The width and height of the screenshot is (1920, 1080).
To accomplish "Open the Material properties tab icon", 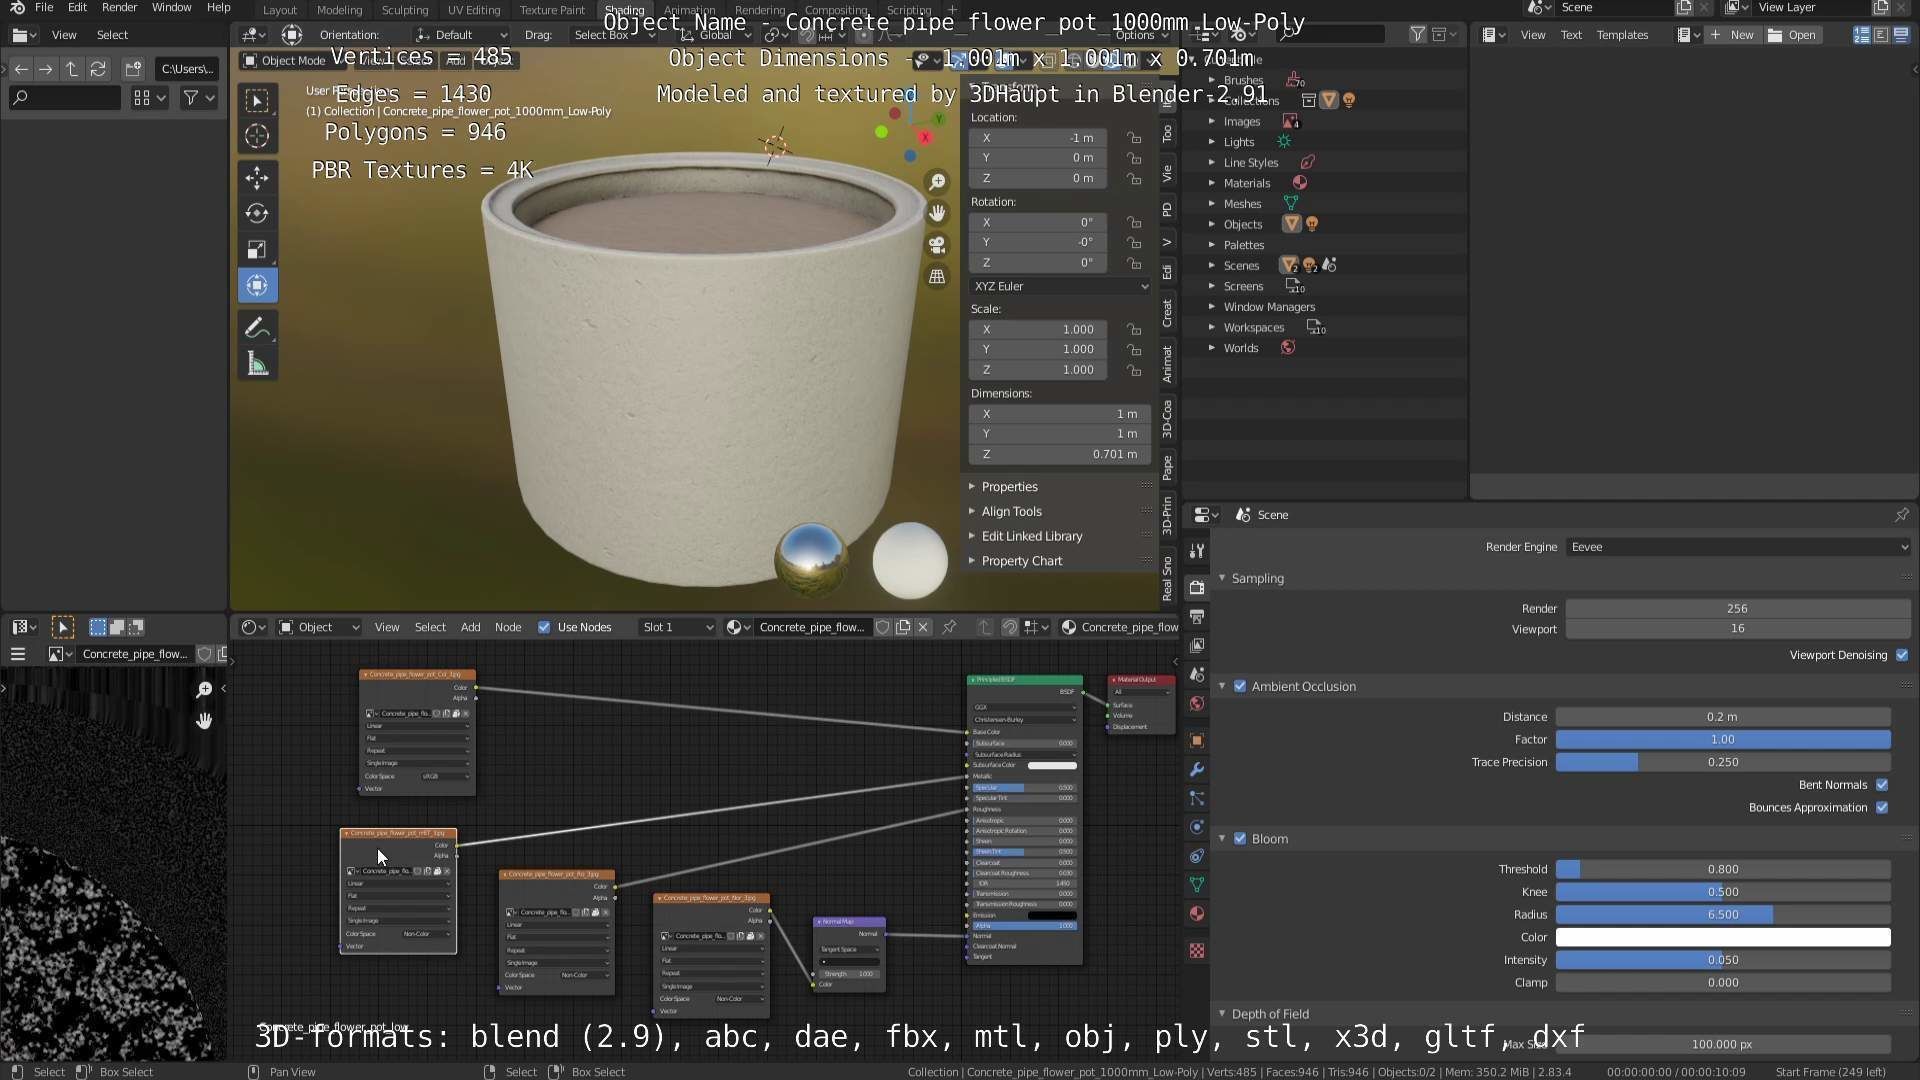I will pyautogui.click(x=1197, y=914).
